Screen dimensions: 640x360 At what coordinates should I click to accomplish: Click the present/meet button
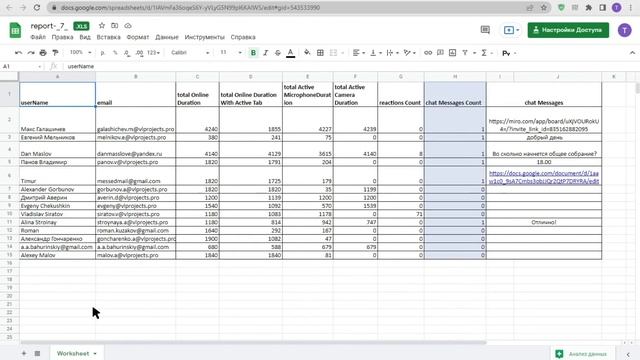tap(511, 30)
